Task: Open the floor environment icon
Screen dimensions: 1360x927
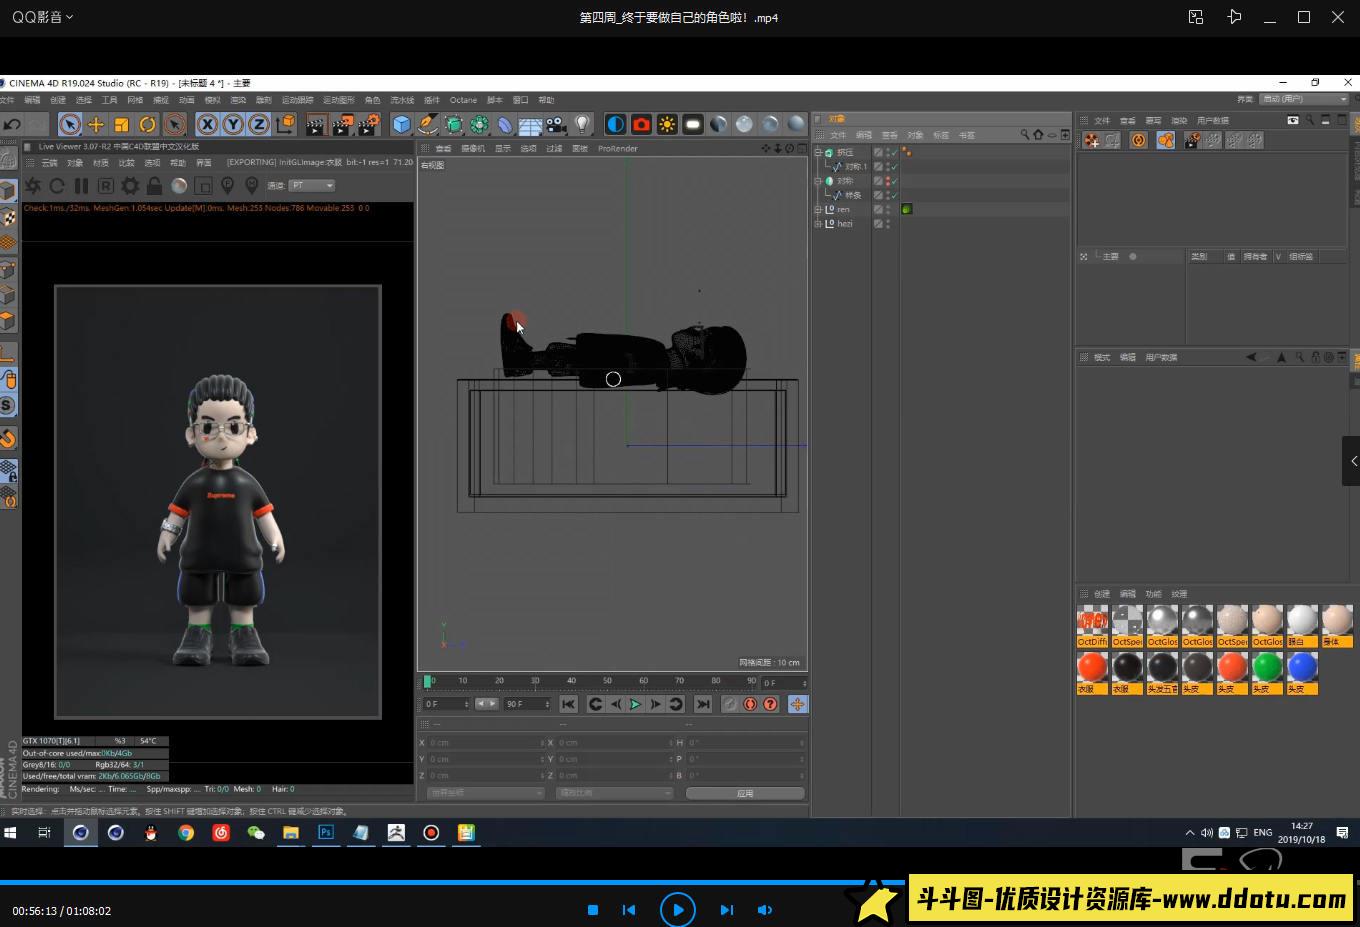Action: [531, 124]
